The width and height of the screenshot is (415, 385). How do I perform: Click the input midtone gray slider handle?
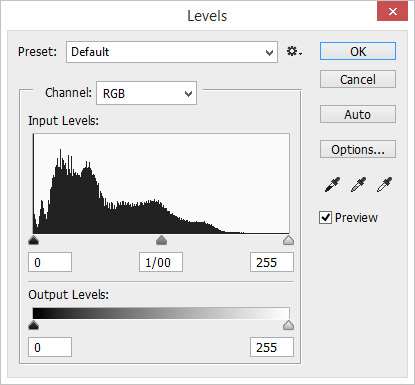(161, 240)
